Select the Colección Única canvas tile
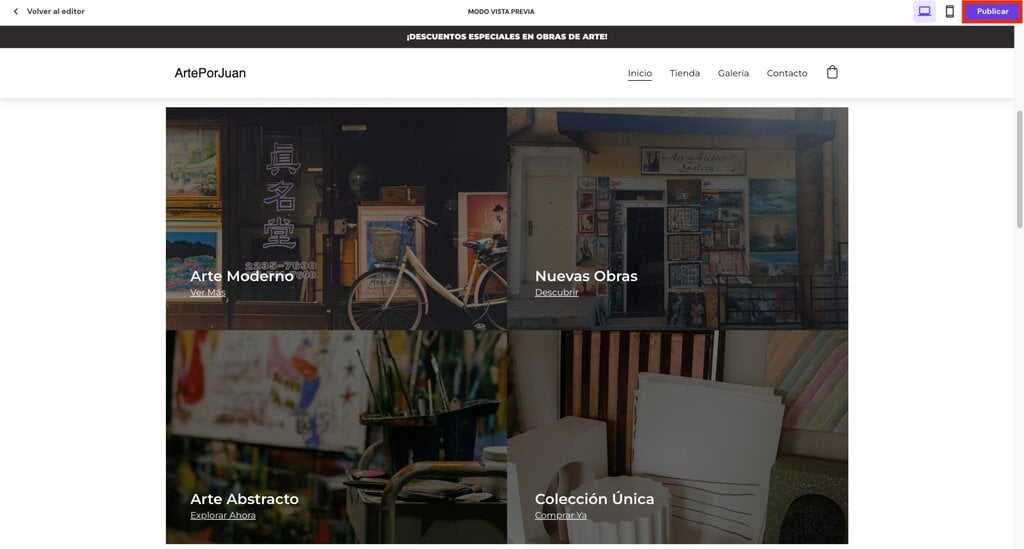Image resolution: width=1024 pixels, height=549 pixels. [x=677, y=437]
